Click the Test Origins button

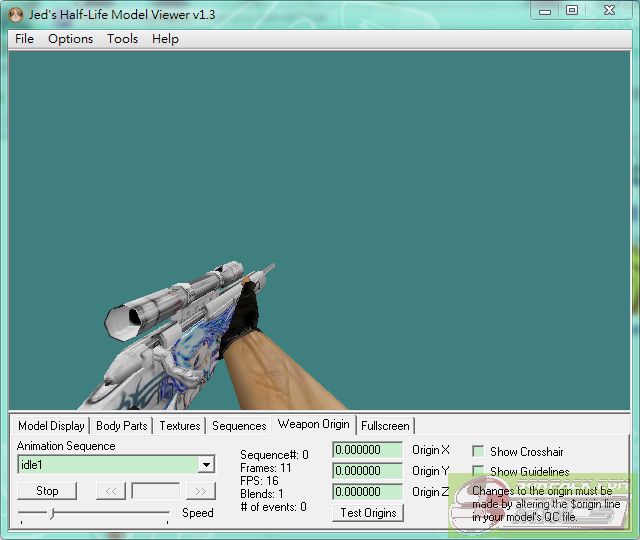coord(368,513)
